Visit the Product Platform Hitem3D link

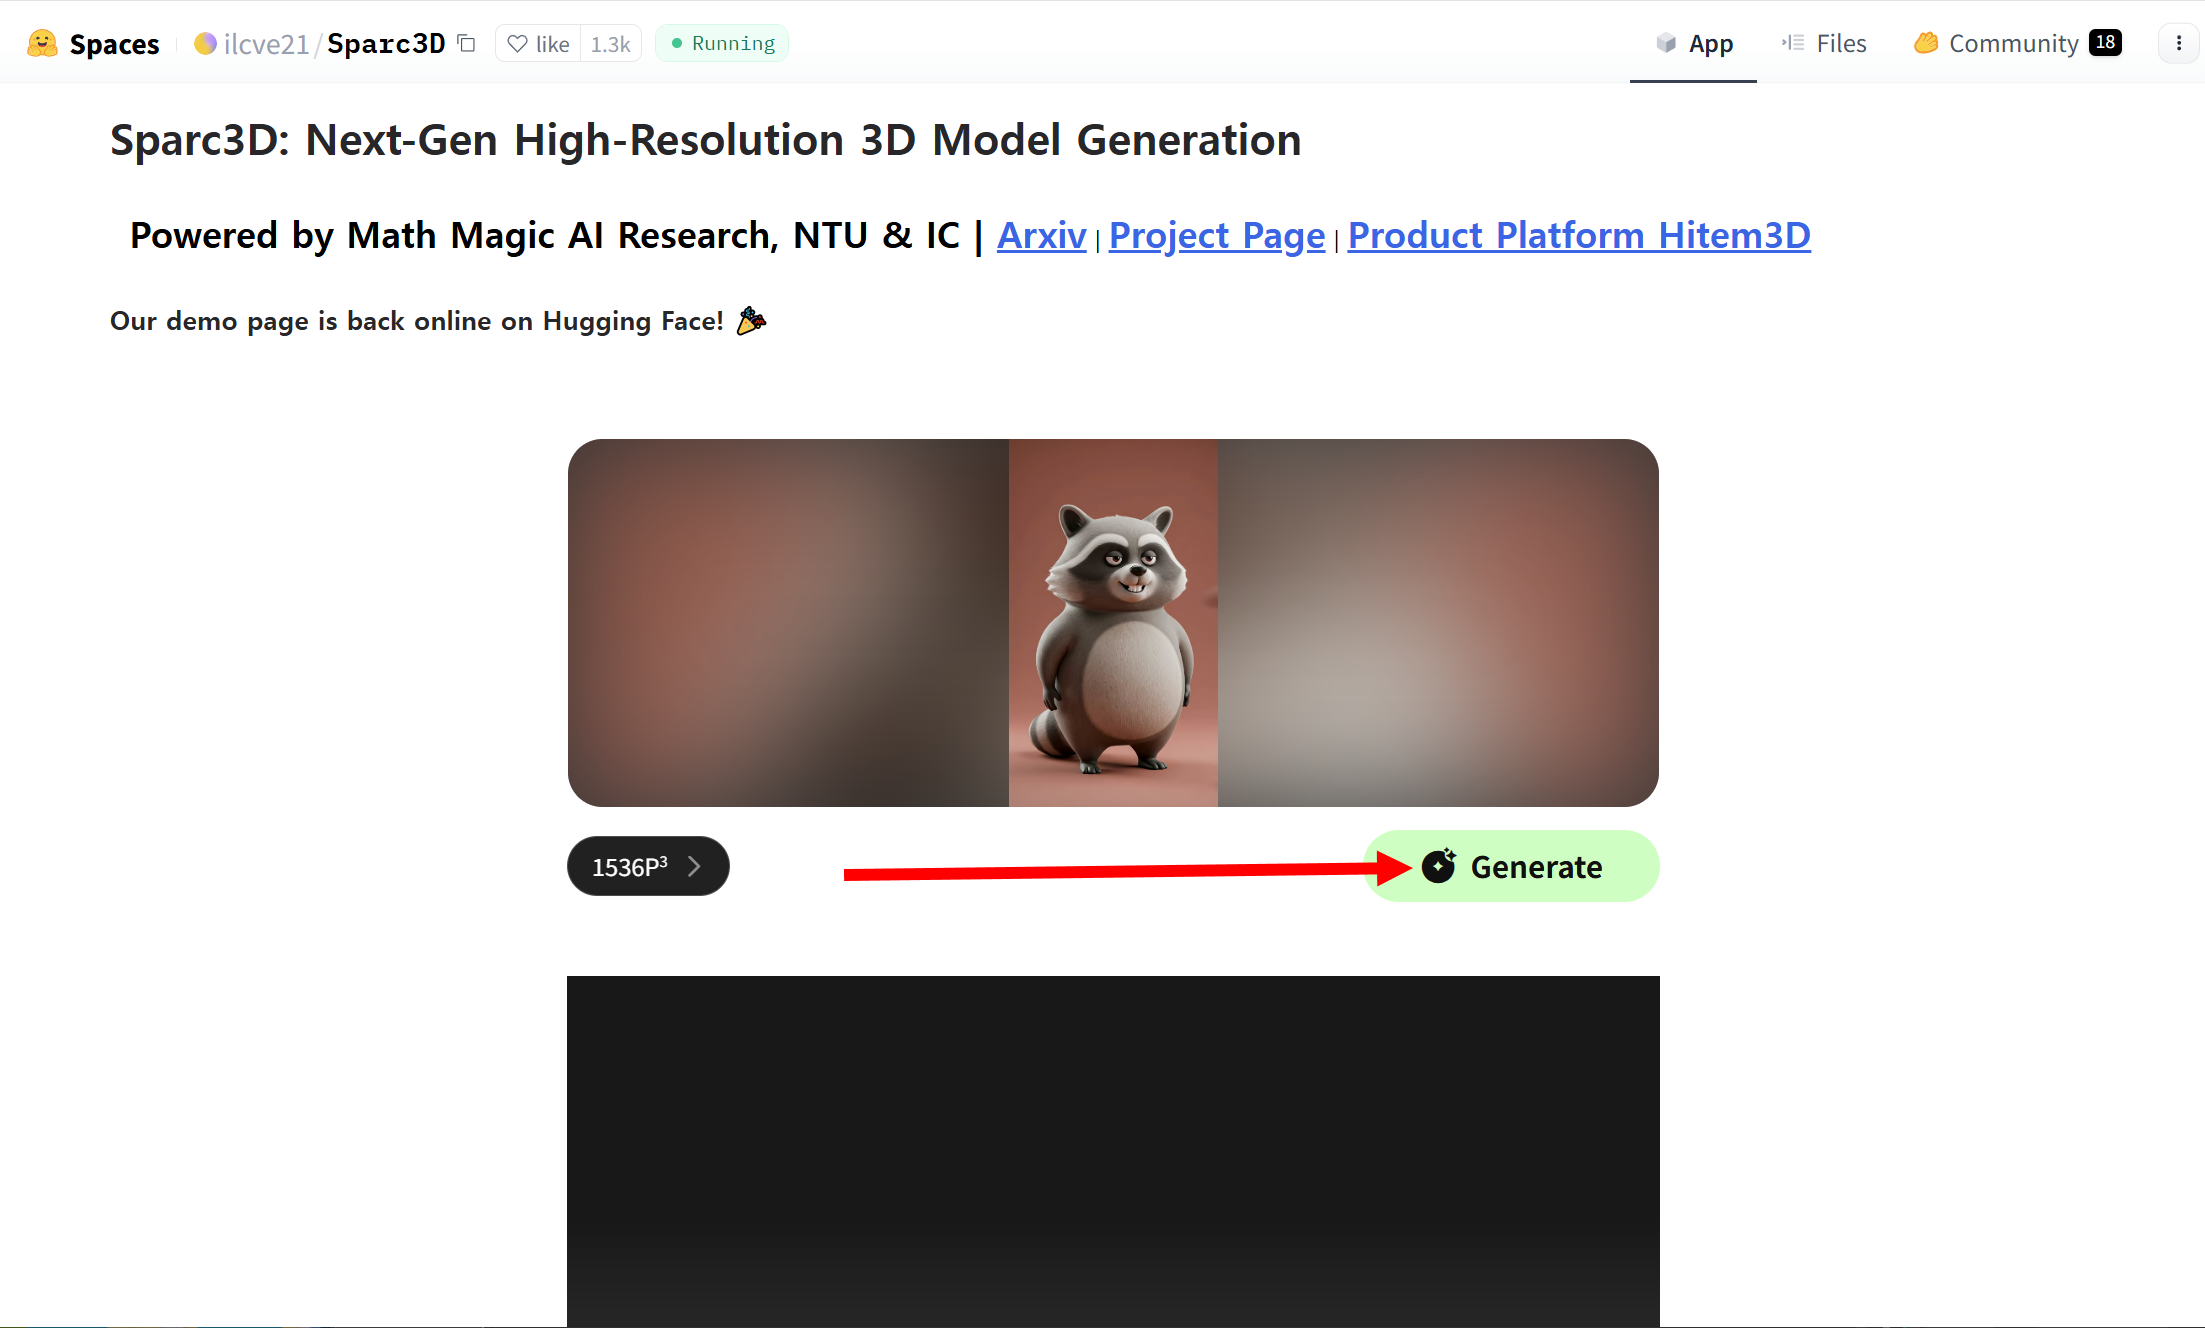click(x=1578, y=235)
